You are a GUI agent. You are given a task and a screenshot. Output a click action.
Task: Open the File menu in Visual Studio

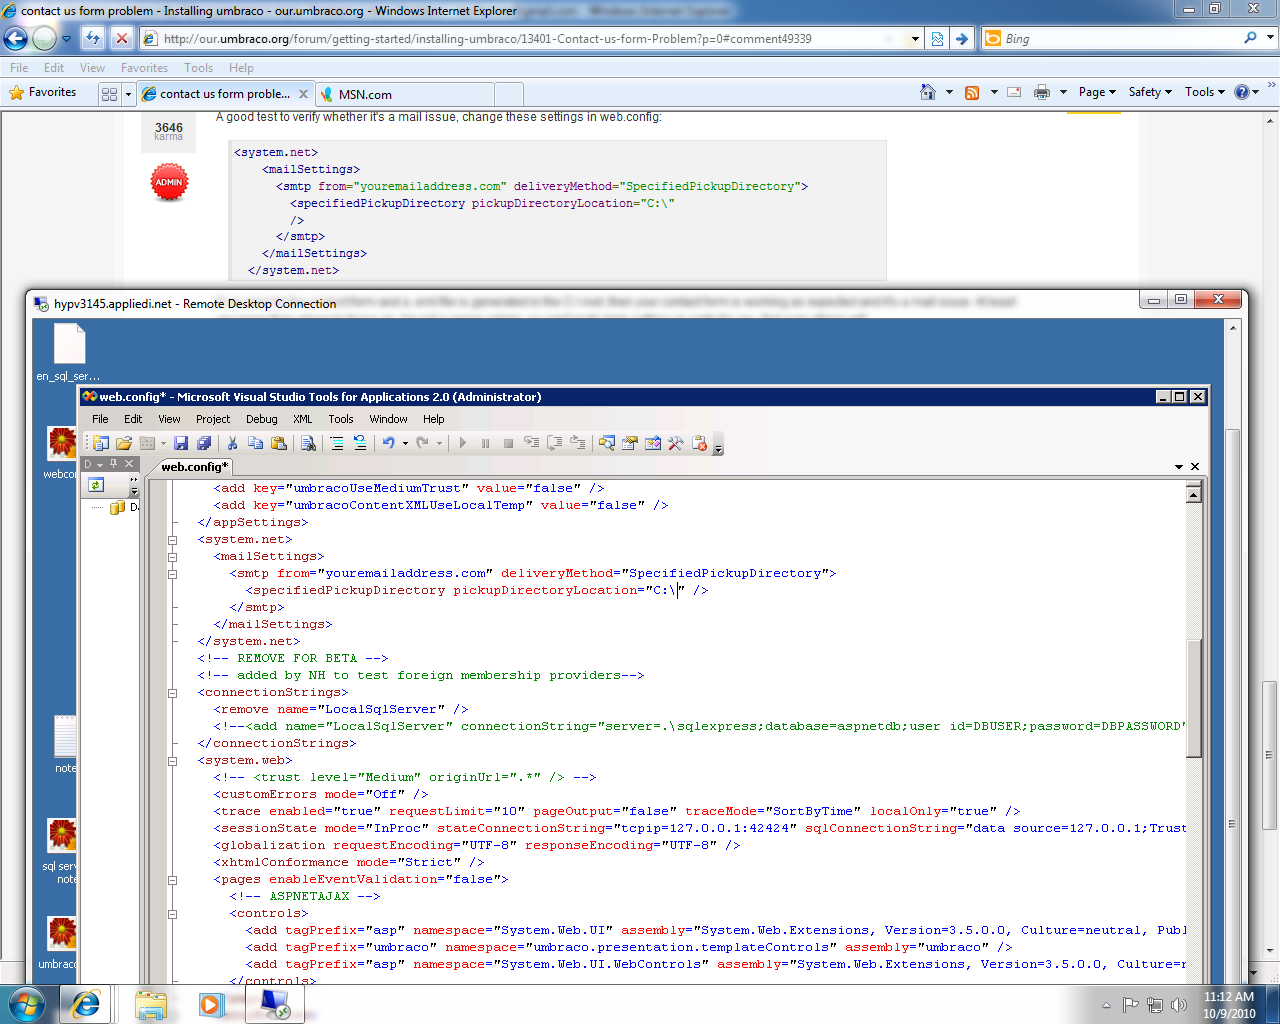[100, 419]
